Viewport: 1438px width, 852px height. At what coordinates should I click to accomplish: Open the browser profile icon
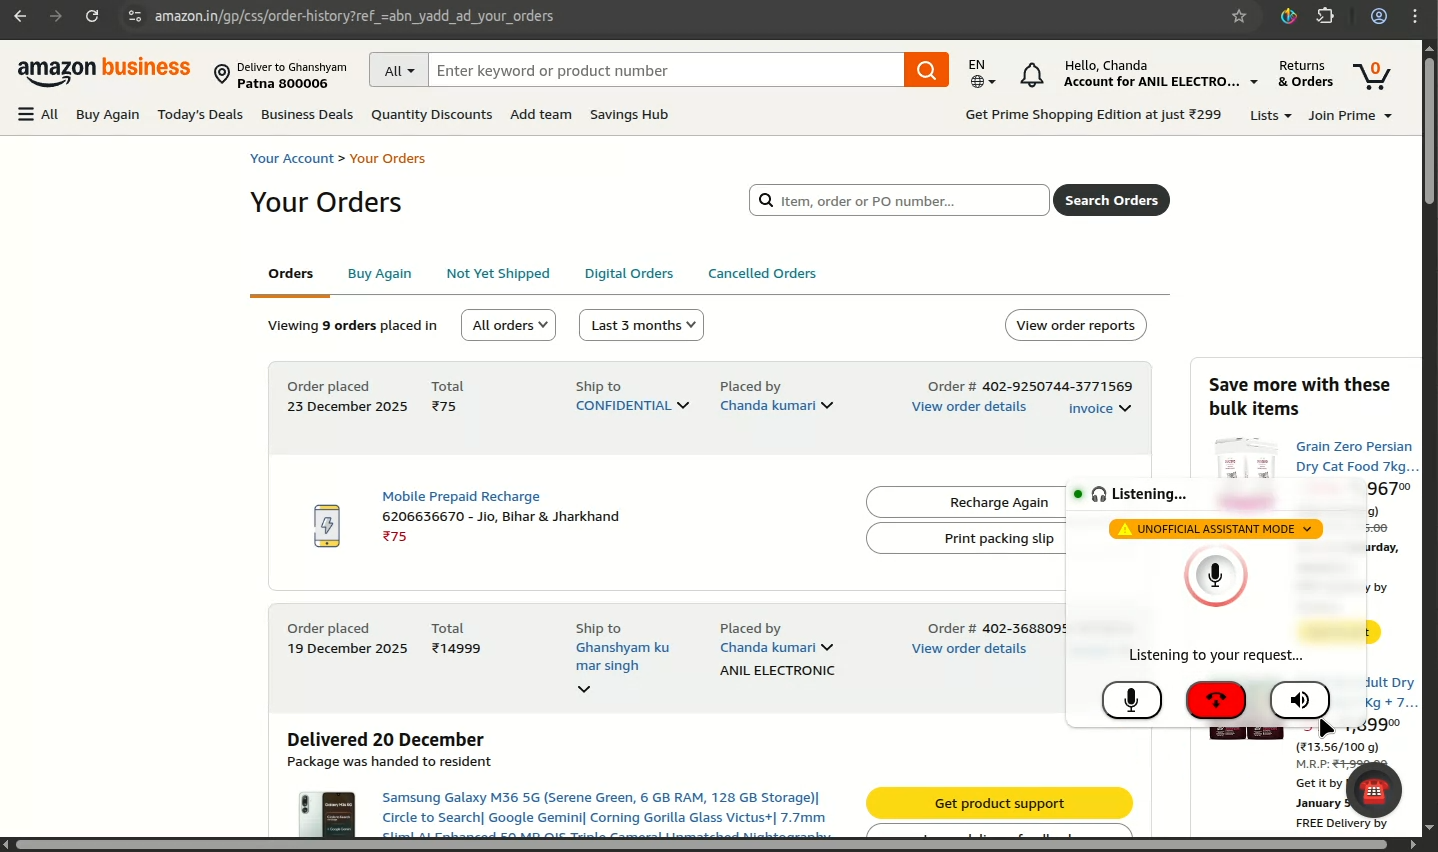click(x=1380, y=16)
